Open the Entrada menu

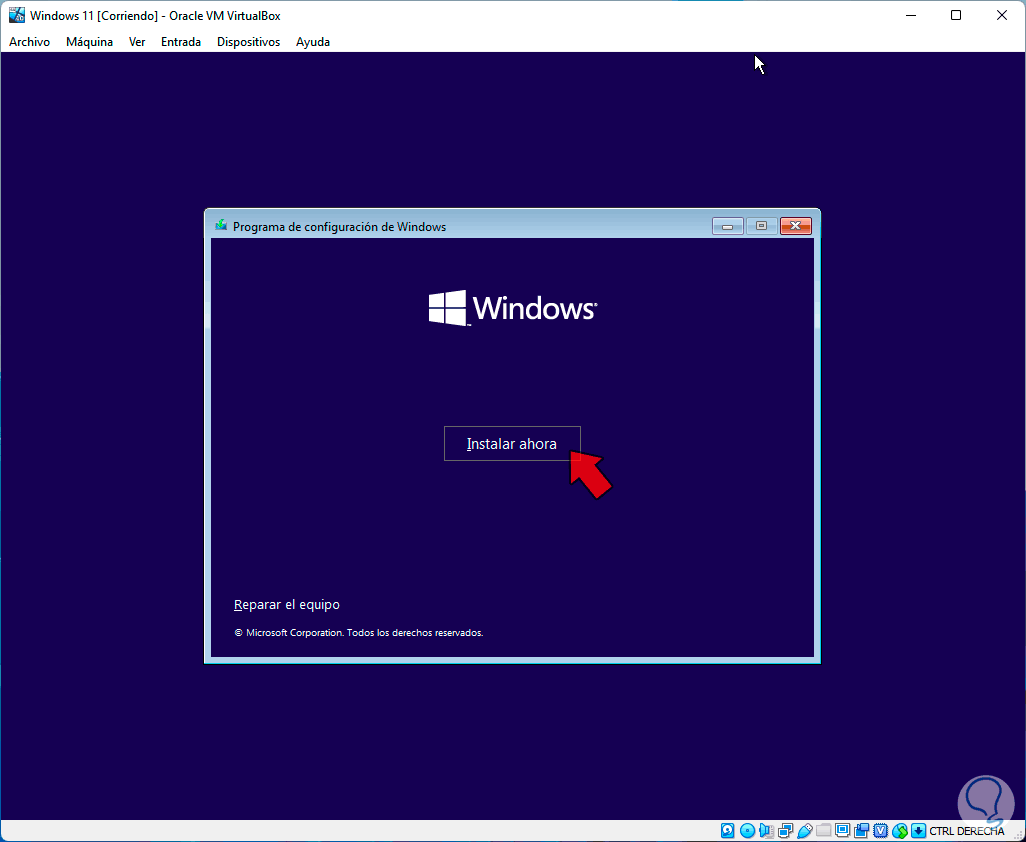click(181, 42)
